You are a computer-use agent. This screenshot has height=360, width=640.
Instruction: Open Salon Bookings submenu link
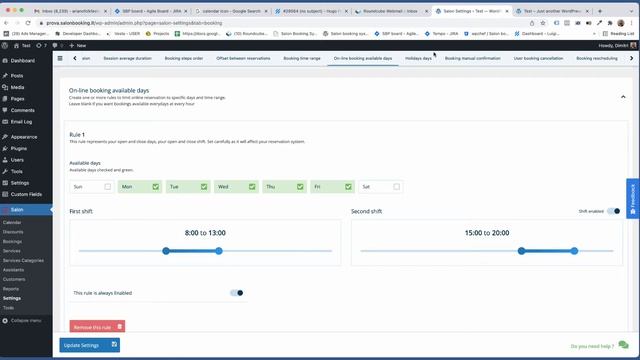tap(13, 241)
